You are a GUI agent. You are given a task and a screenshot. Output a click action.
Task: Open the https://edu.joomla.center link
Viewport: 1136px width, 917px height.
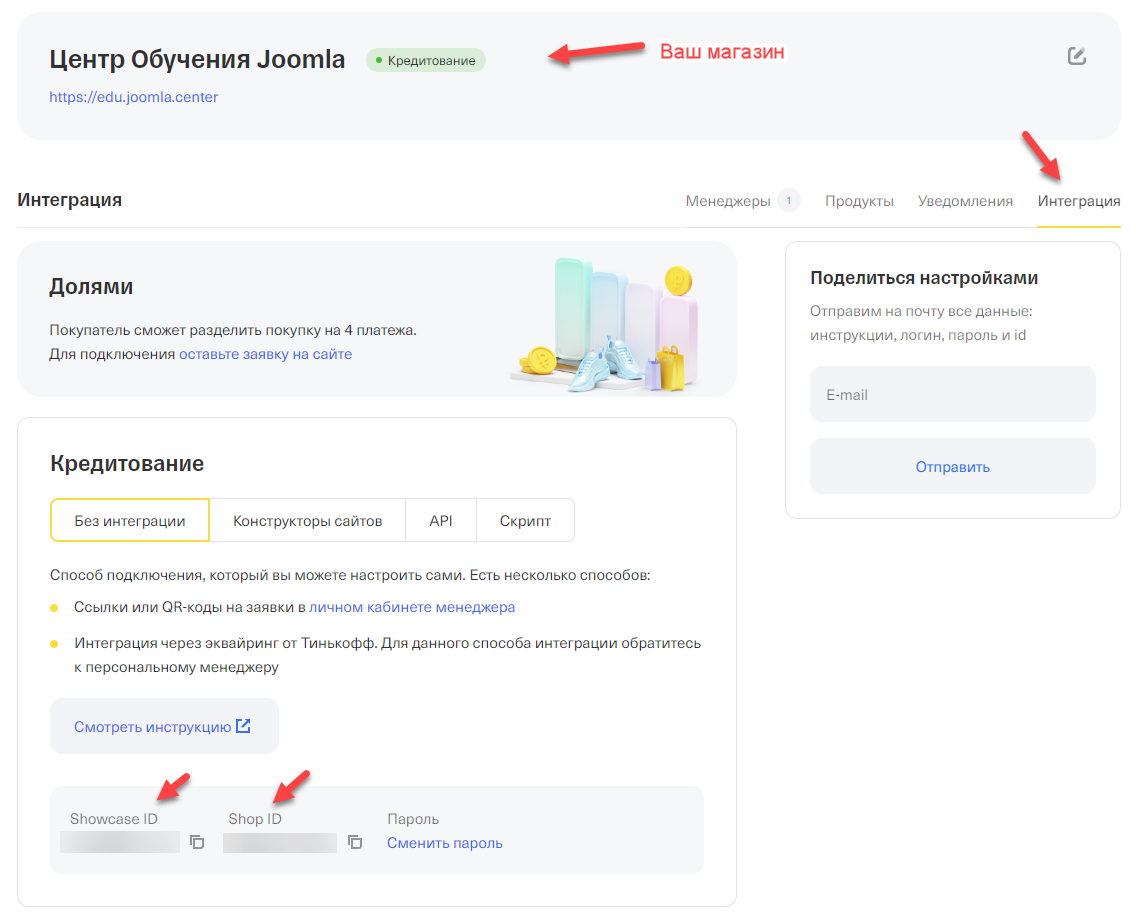[x=133, y=97]
